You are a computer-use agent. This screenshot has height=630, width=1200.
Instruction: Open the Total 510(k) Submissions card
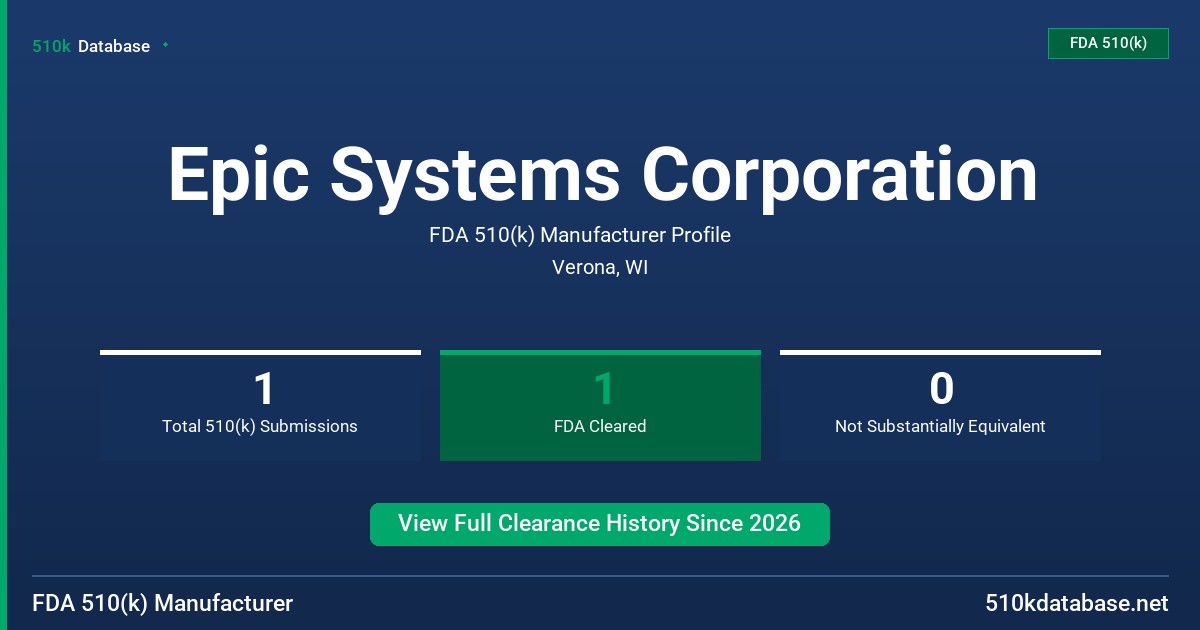[x=260, y=406]
